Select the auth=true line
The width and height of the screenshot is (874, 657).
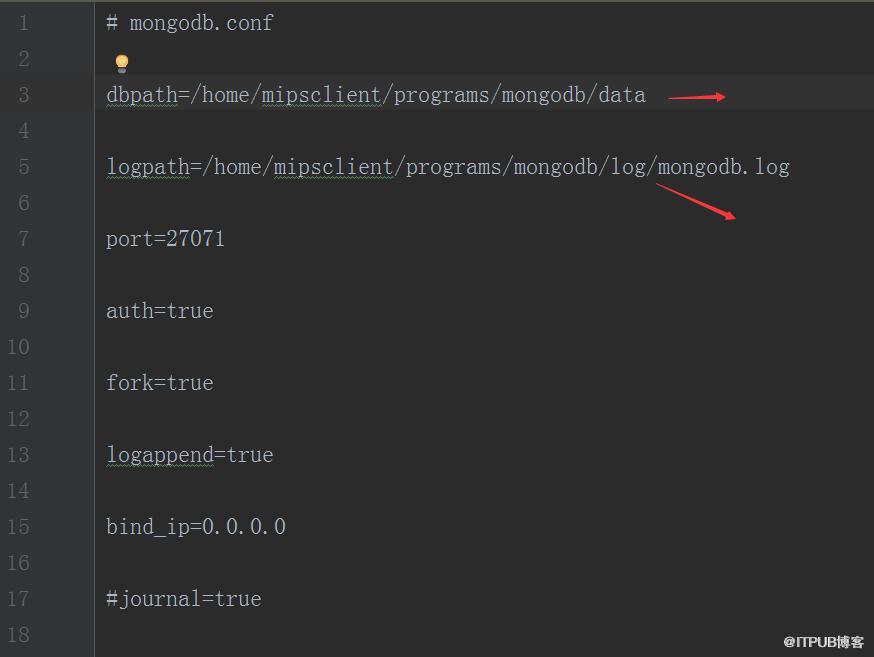(159, 311)
